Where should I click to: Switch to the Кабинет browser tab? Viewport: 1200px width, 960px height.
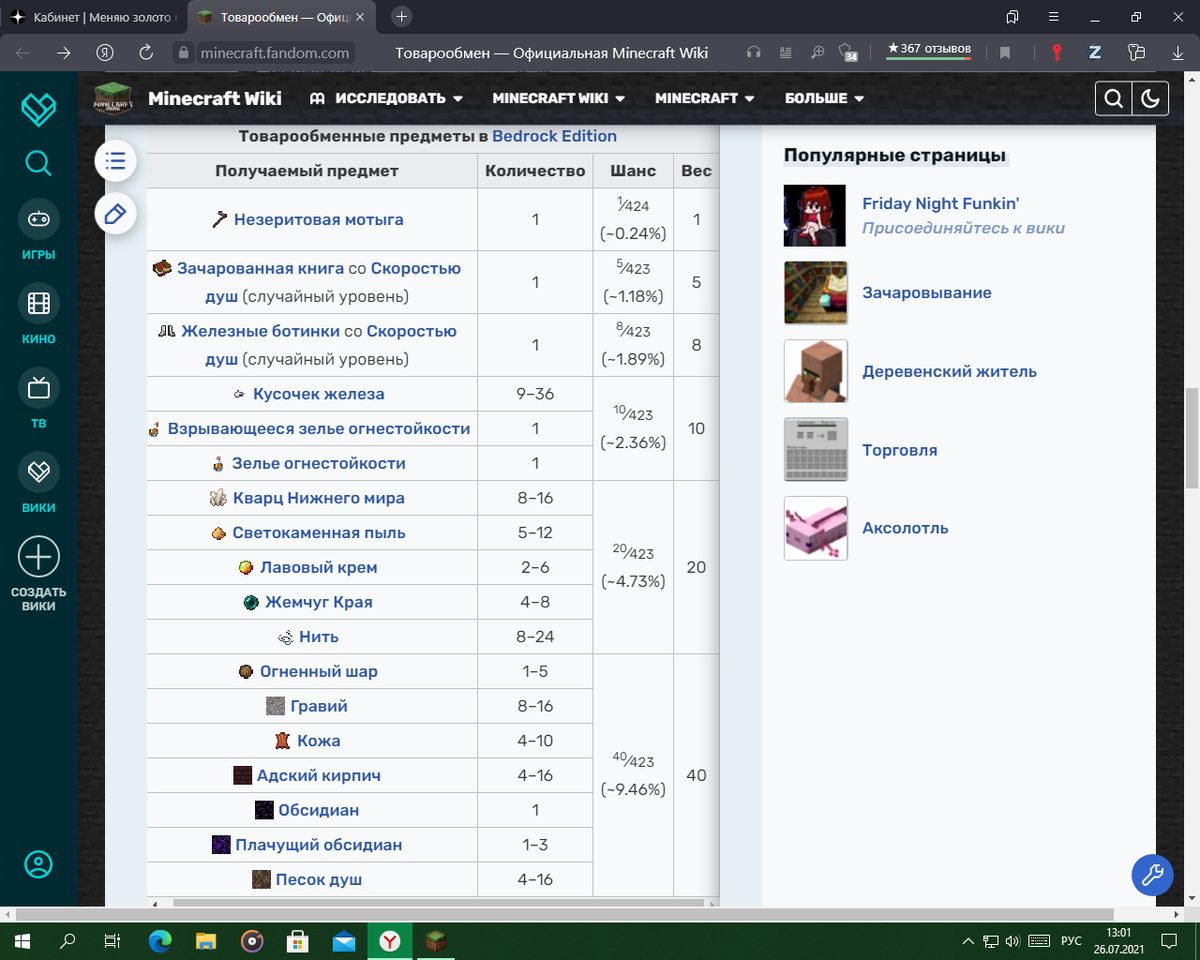click(95, 17)
